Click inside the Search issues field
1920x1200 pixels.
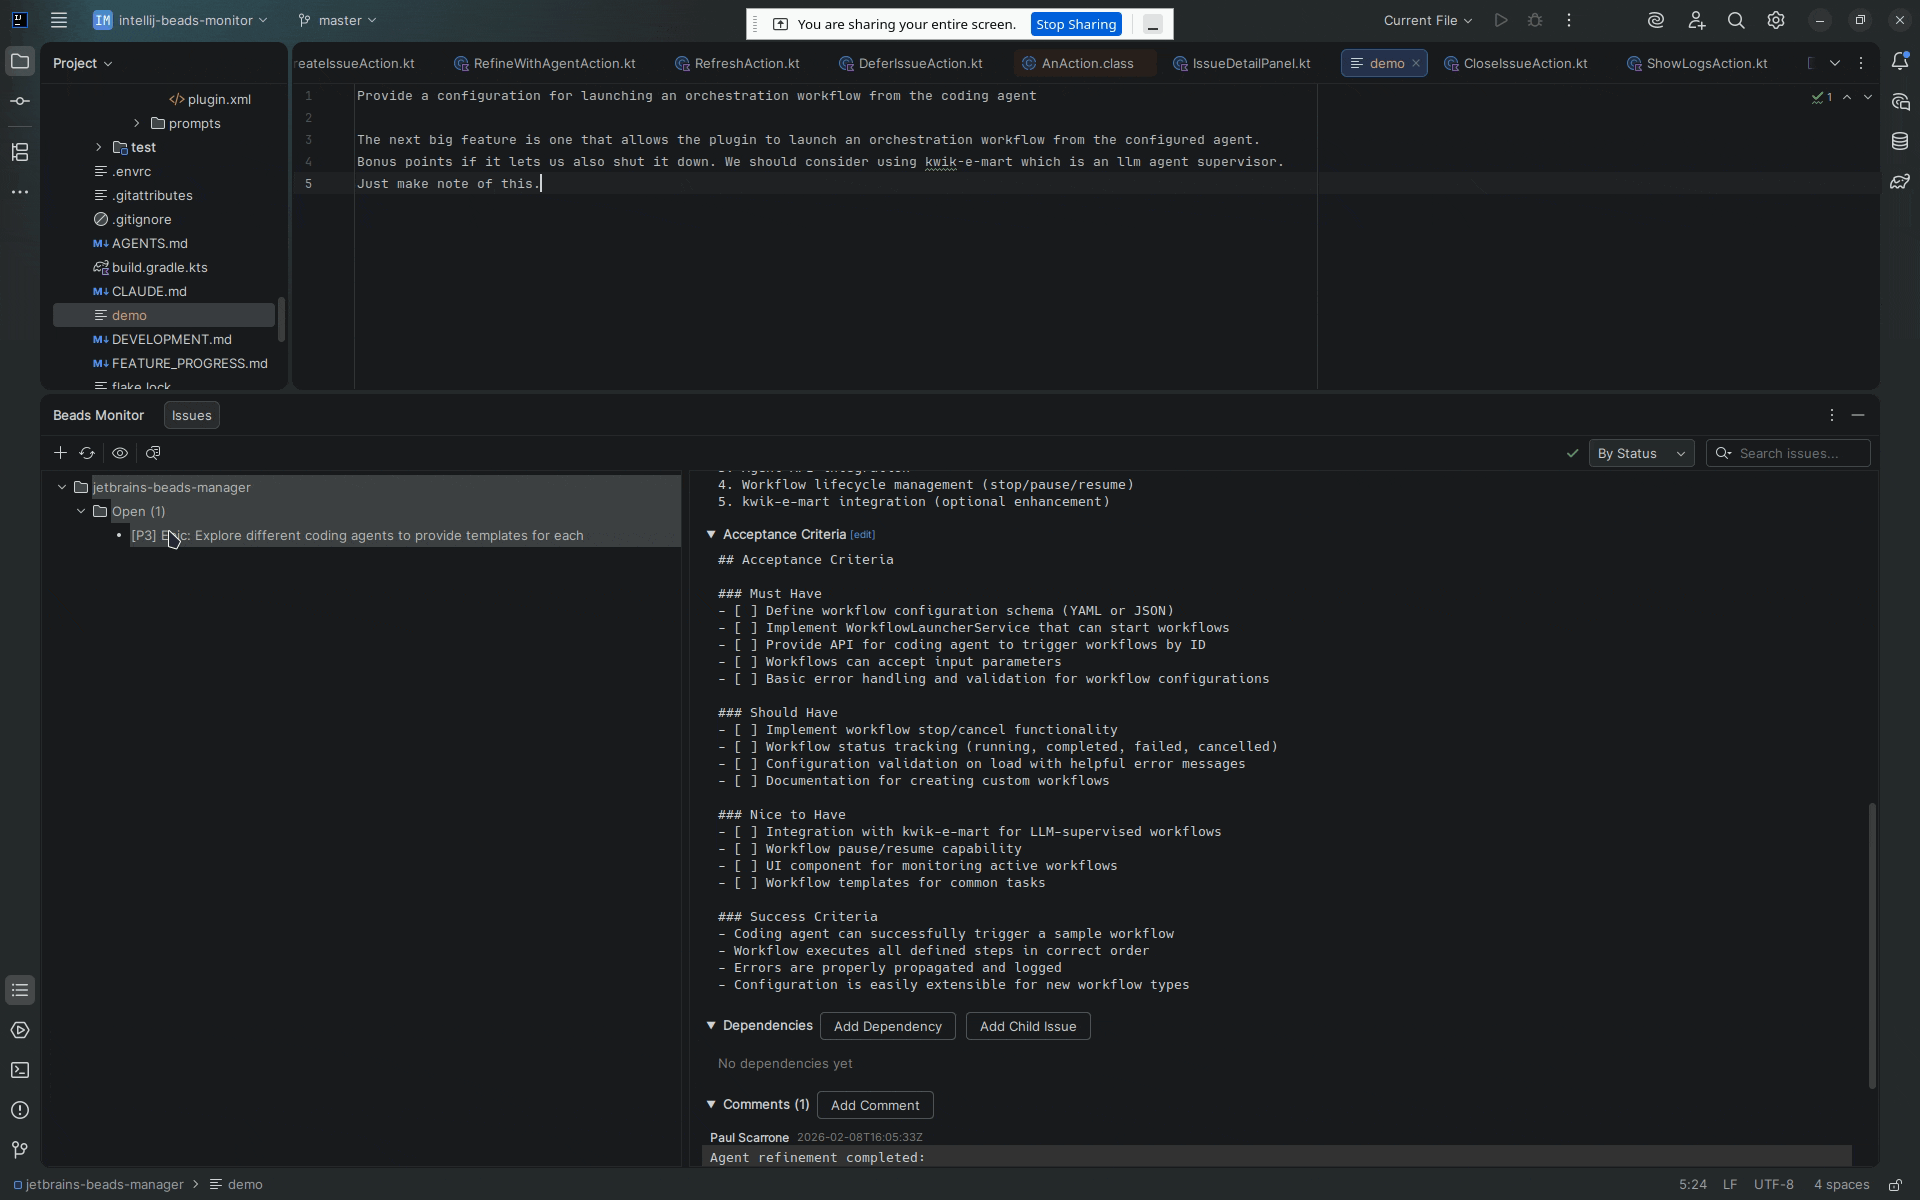click(1790, 453)
